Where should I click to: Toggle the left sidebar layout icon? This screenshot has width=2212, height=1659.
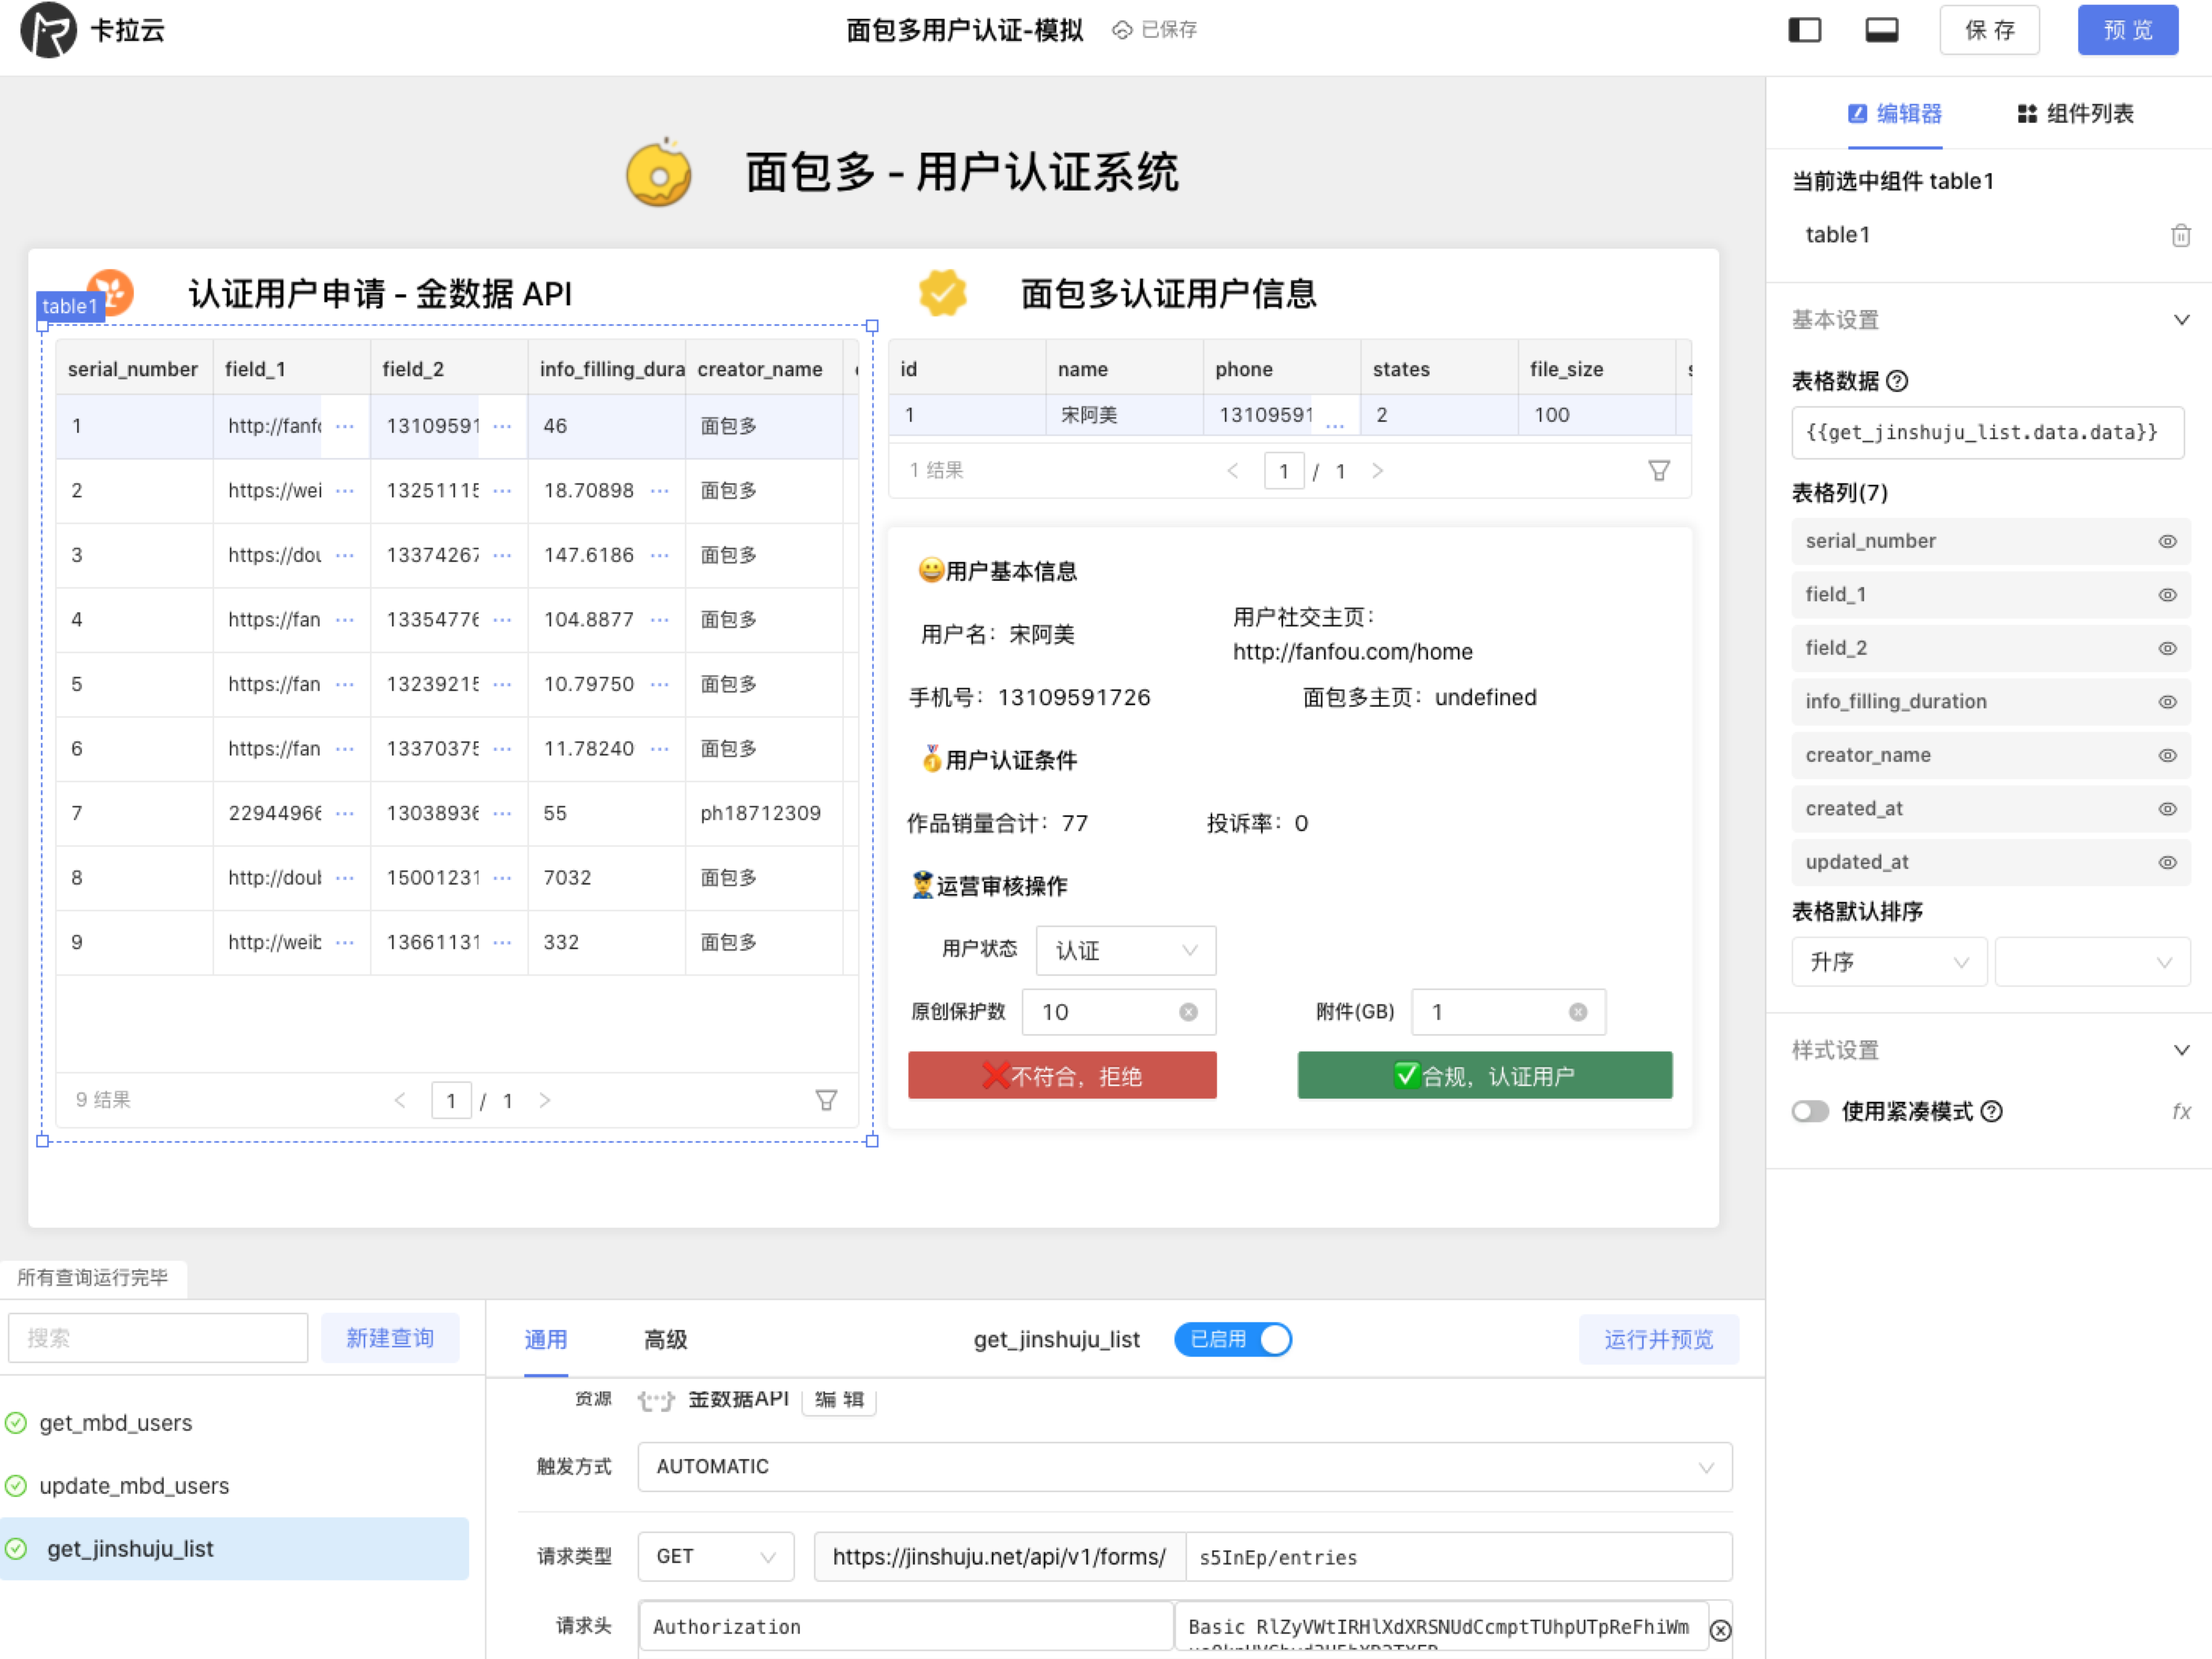coord(1804,30)
